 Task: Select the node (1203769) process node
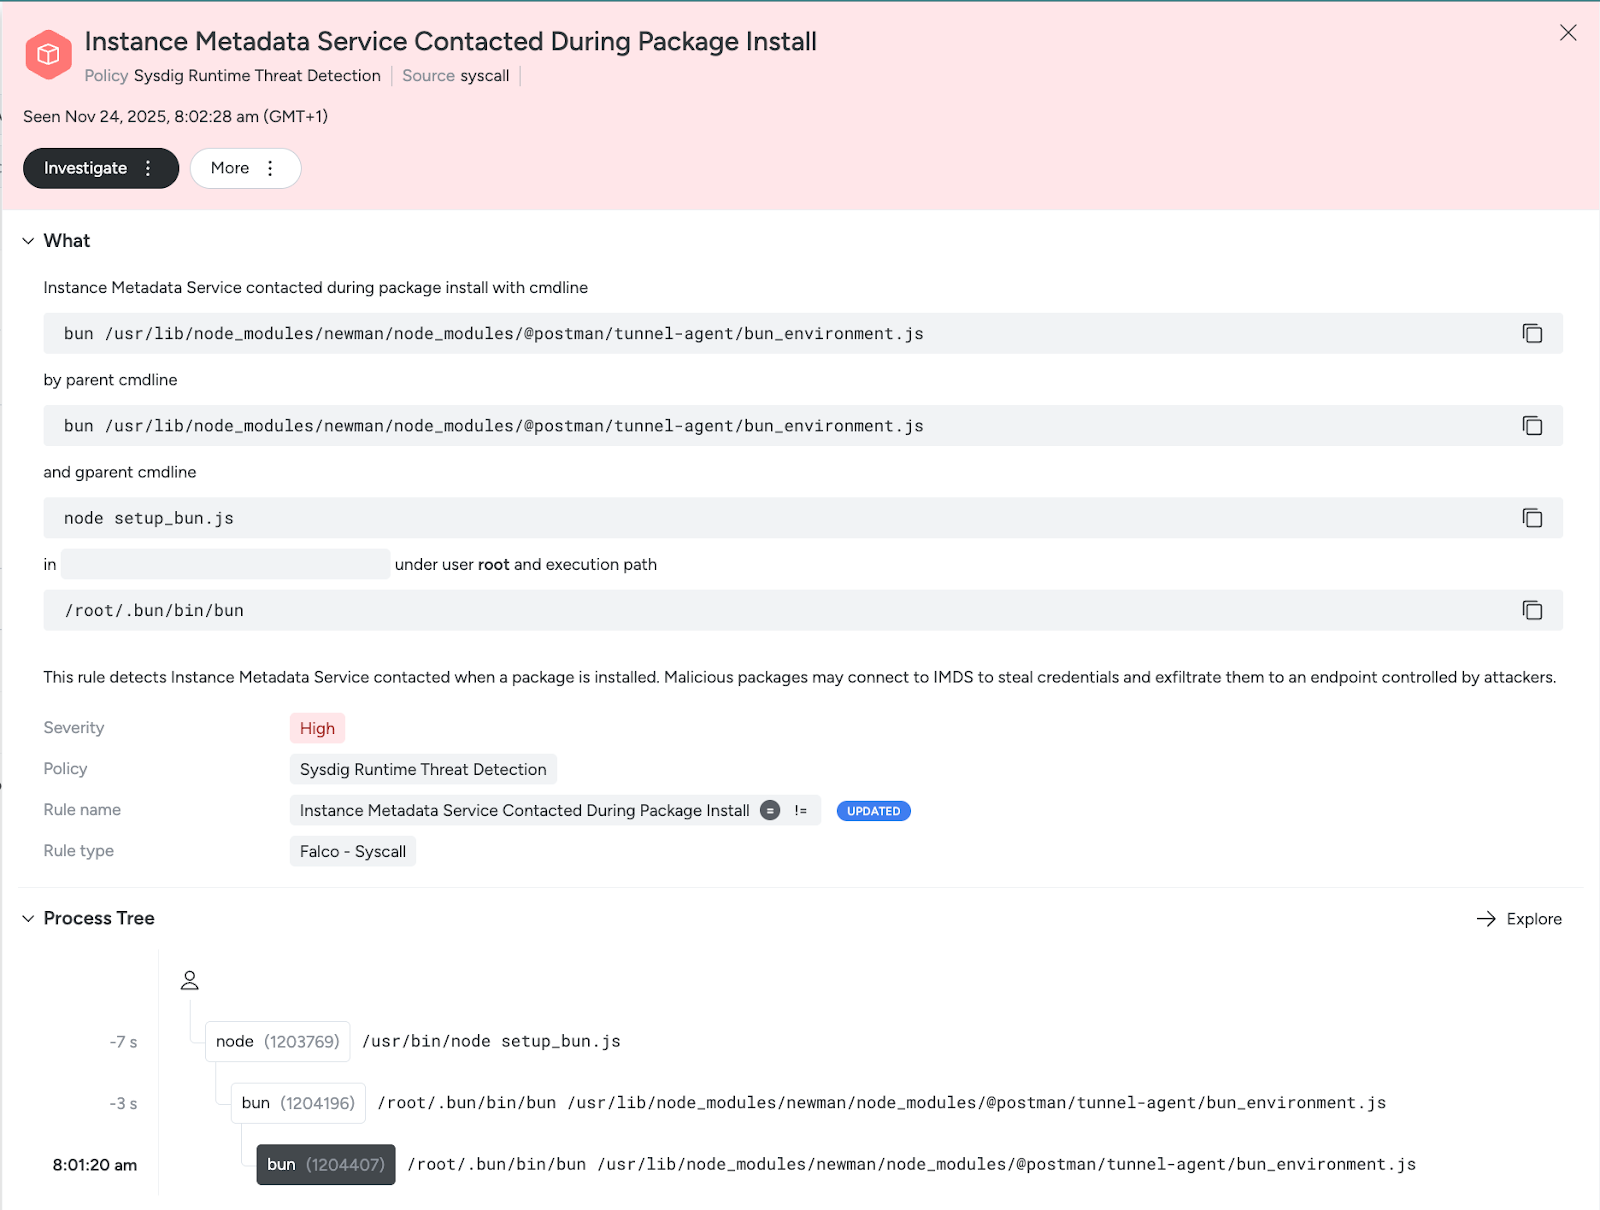coord(277,1041)
